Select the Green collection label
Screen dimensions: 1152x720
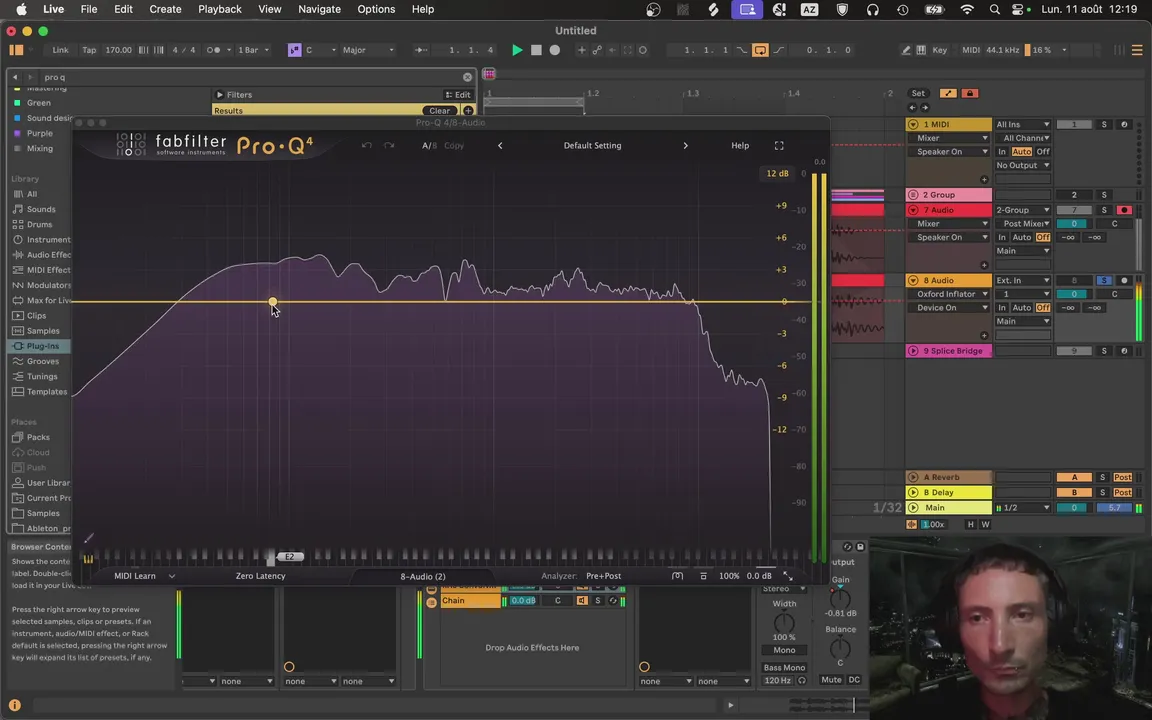pos(39,103)
